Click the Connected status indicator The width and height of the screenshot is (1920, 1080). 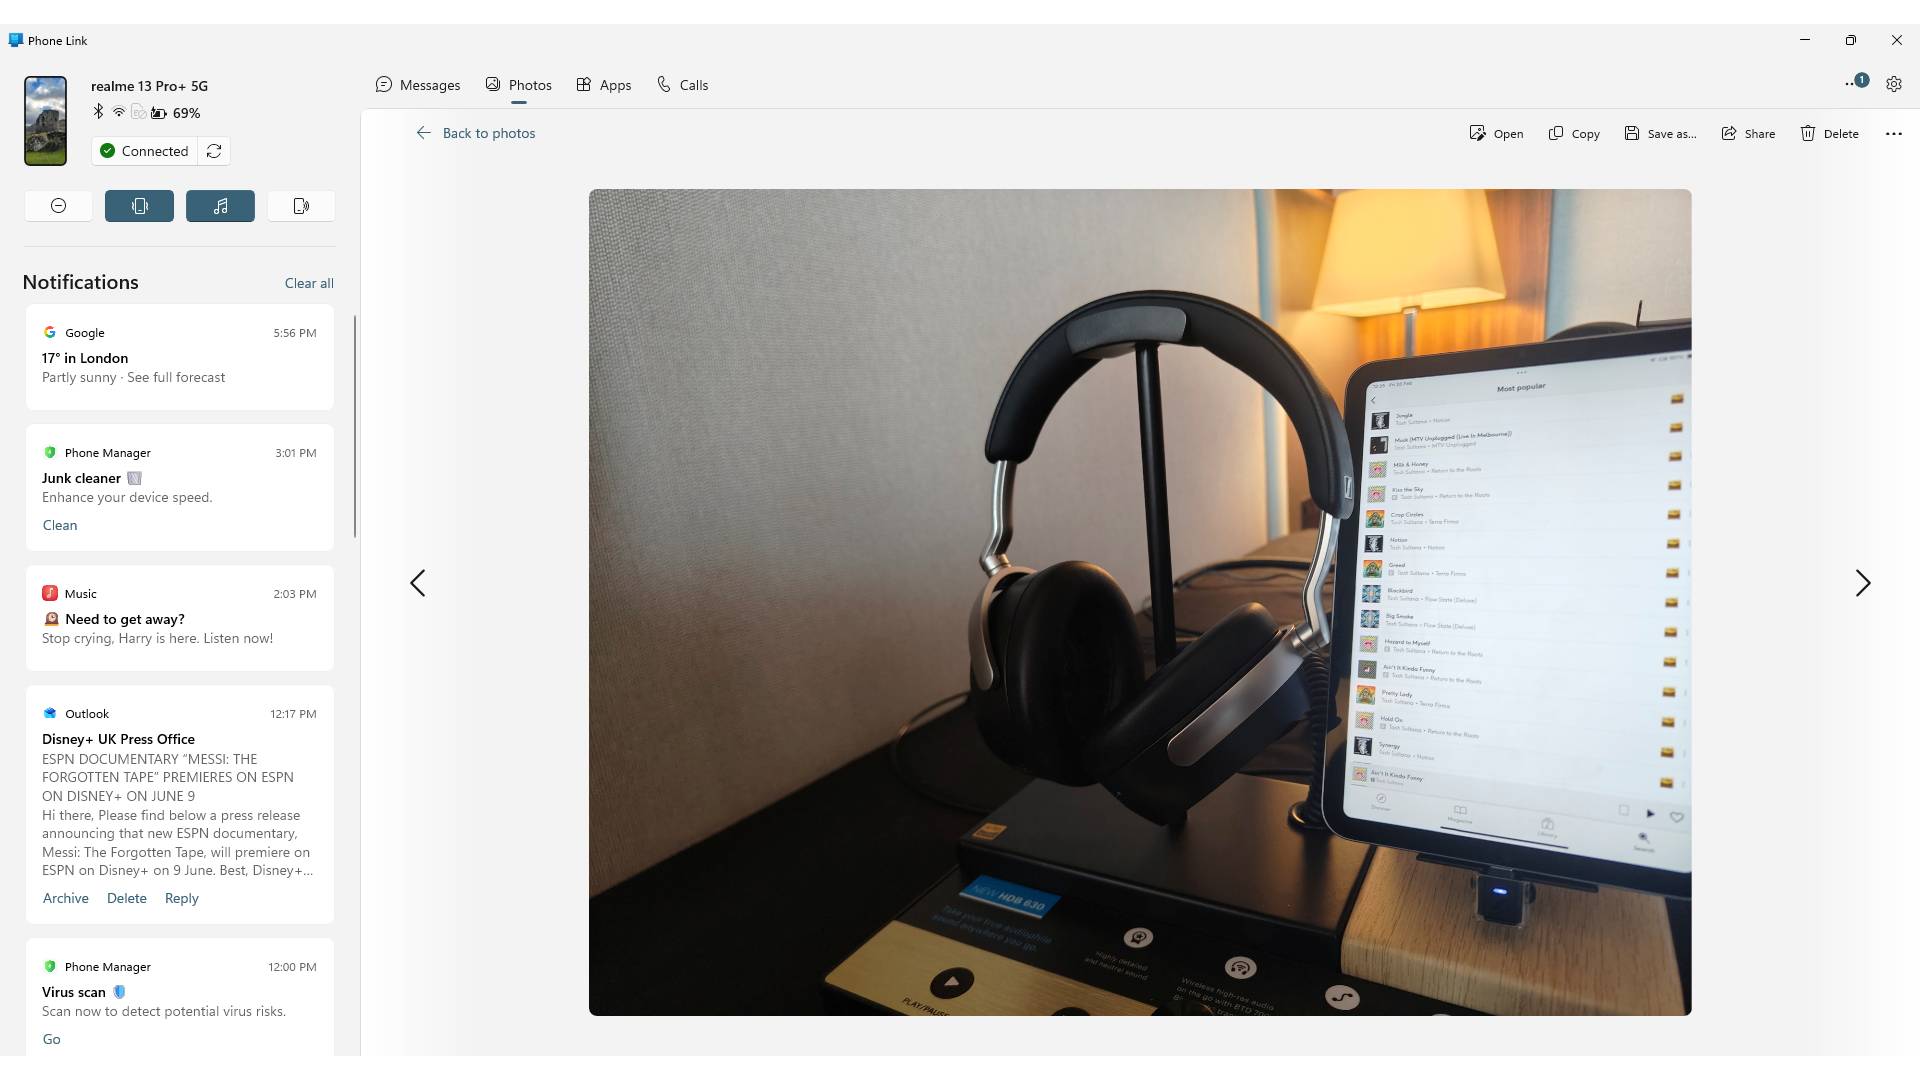pos(144,151)
